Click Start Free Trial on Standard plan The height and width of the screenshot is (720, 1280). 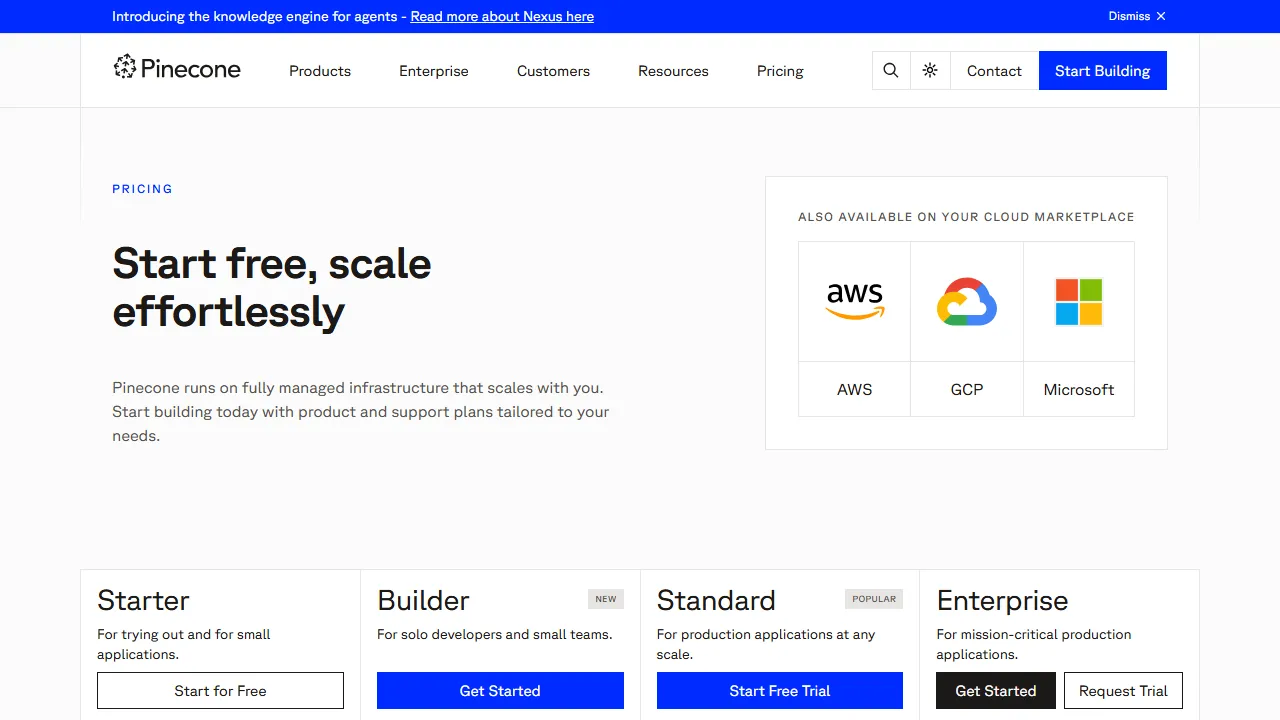780,690
